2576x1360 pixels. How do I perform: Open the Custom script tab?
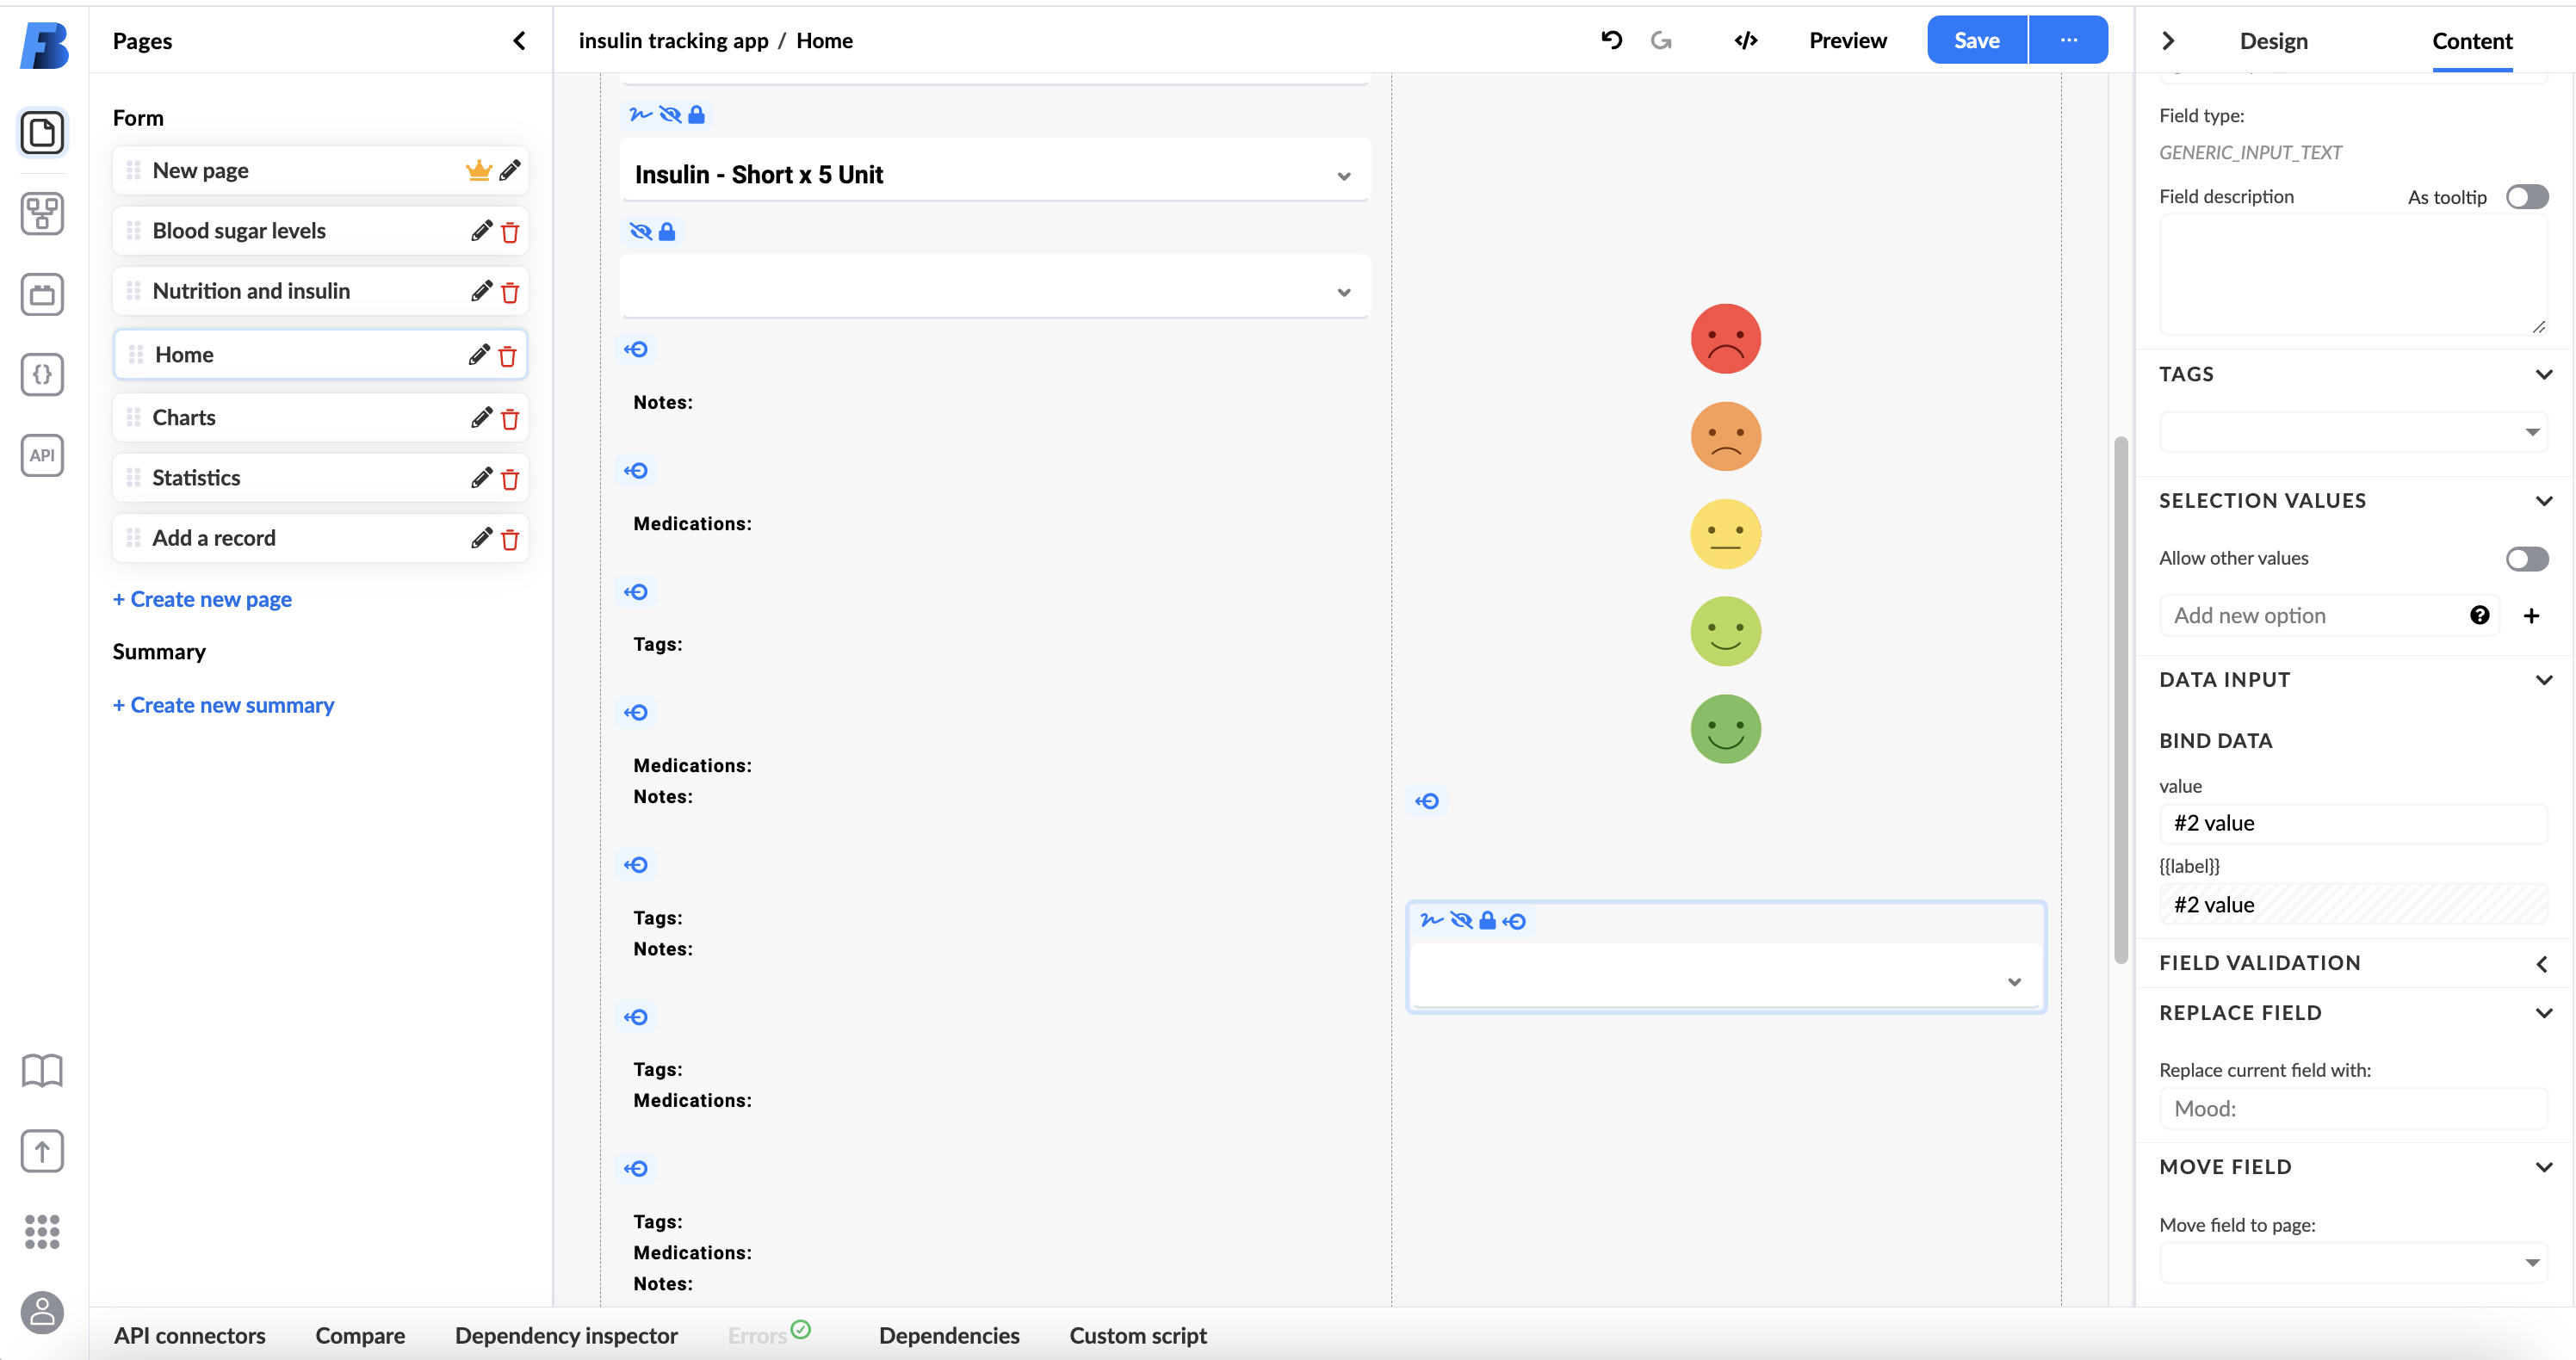click(1138, 1335)
